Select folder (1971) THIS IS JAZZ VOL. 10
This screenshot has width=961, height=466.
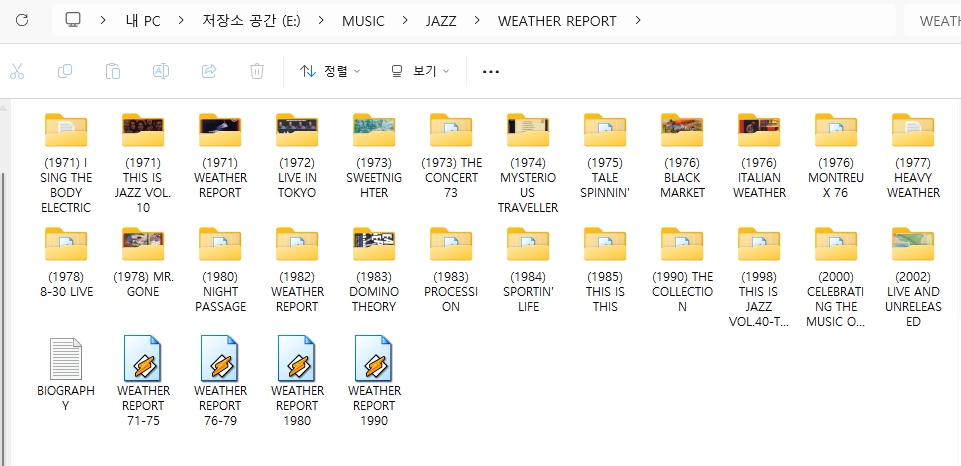click(x=143, y=162)
